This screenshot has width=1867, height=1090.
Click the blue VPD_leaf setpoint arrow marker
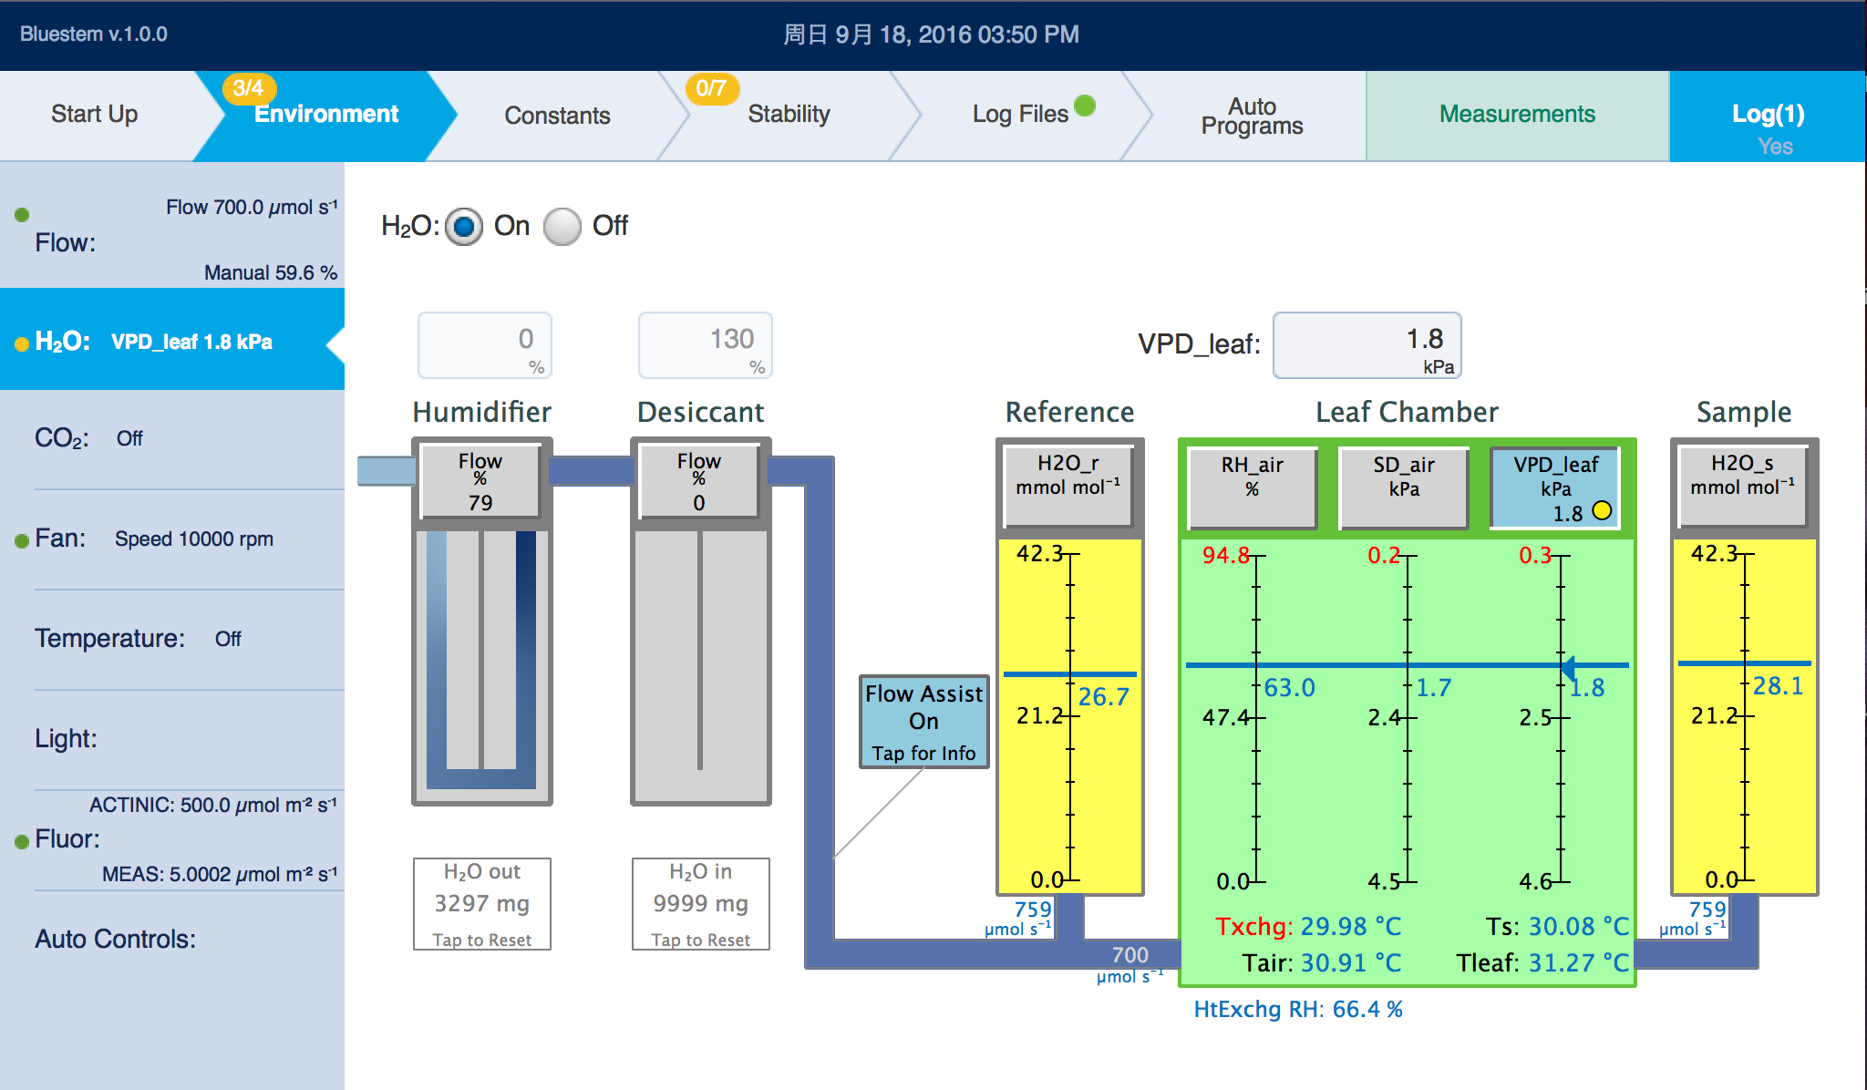[1569, 666]
